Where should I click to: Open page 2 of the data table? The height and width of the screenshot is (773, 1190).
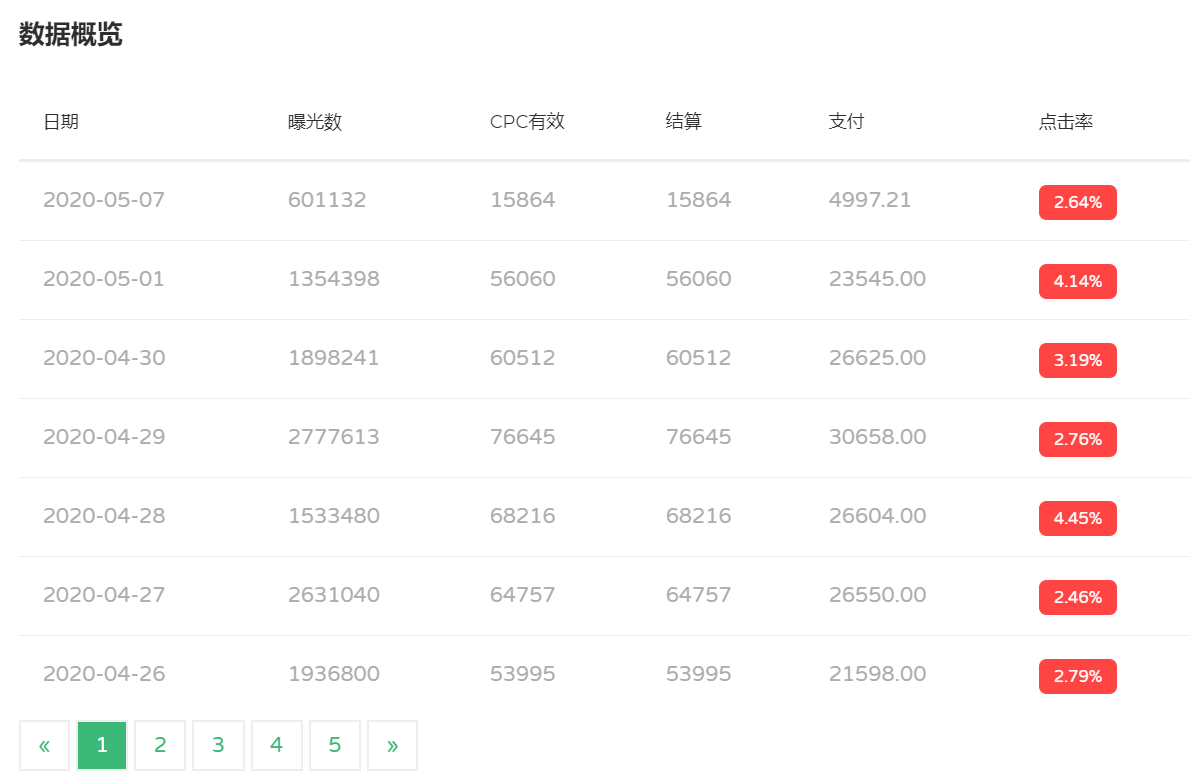(x=160, y=745)
